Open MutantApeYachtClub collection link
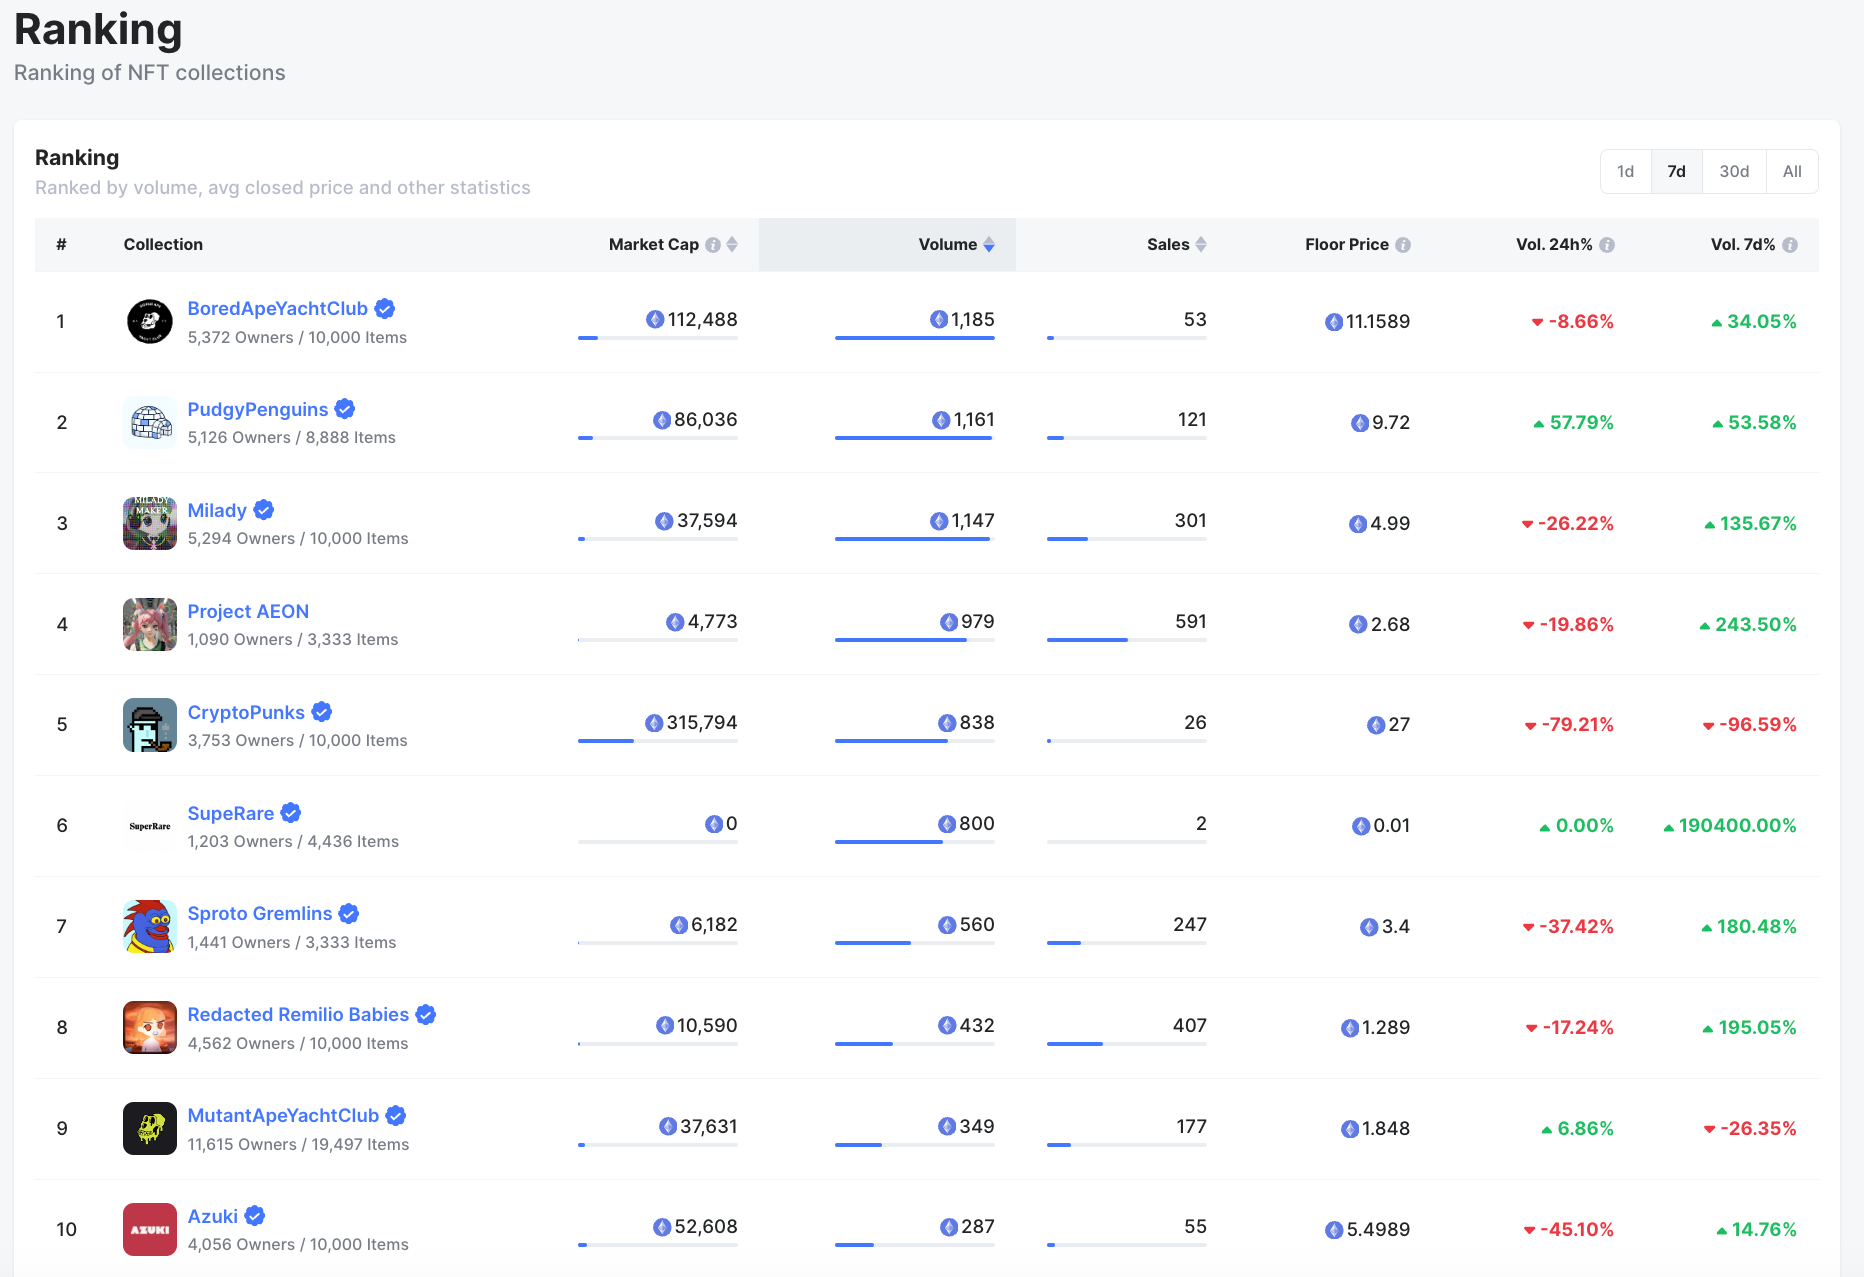This screenshot has width=1864, height=1277. [283, 1115]
